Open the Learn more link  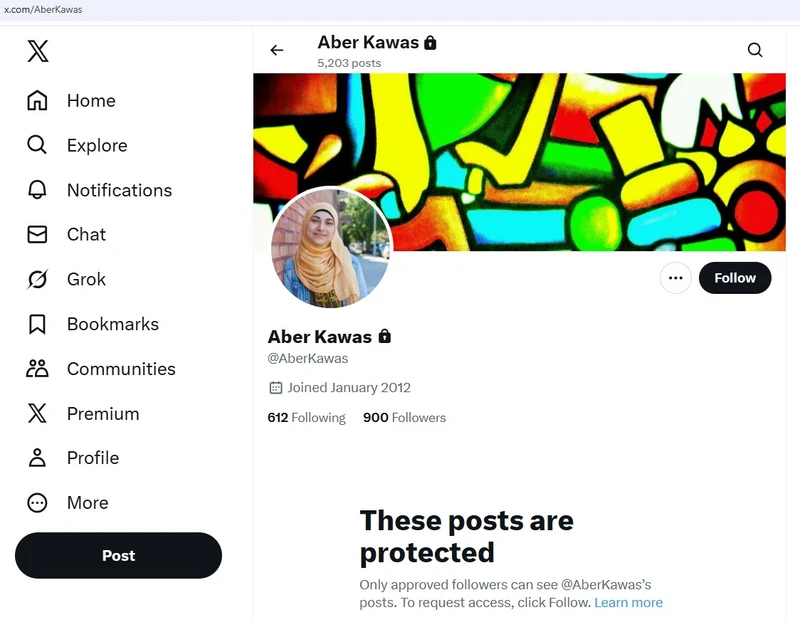click(x=628, y=603)
